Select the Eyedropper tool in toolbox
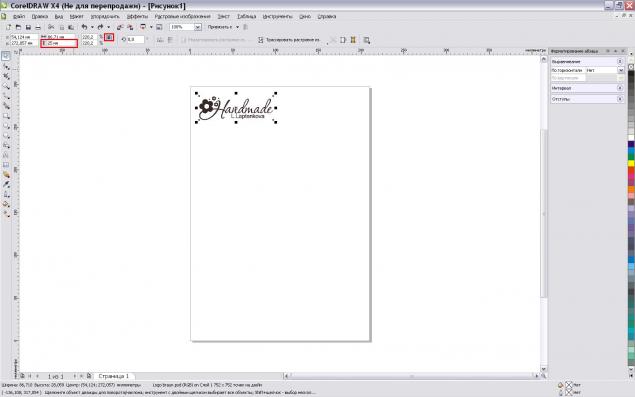 6,185
